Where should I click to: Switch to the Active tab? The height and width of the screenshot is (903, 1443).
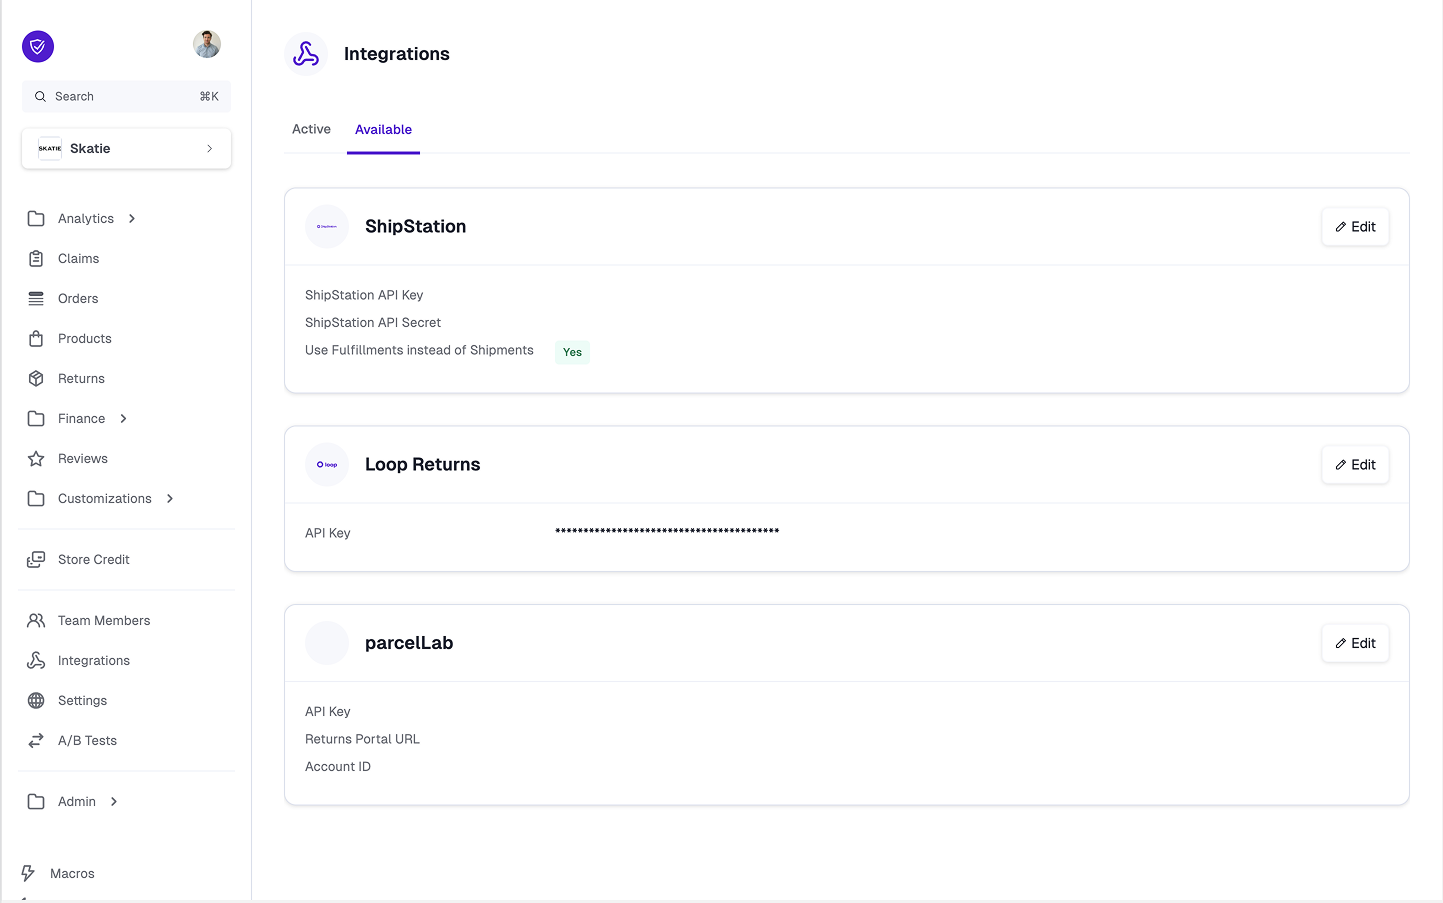(x=311, y=129)
